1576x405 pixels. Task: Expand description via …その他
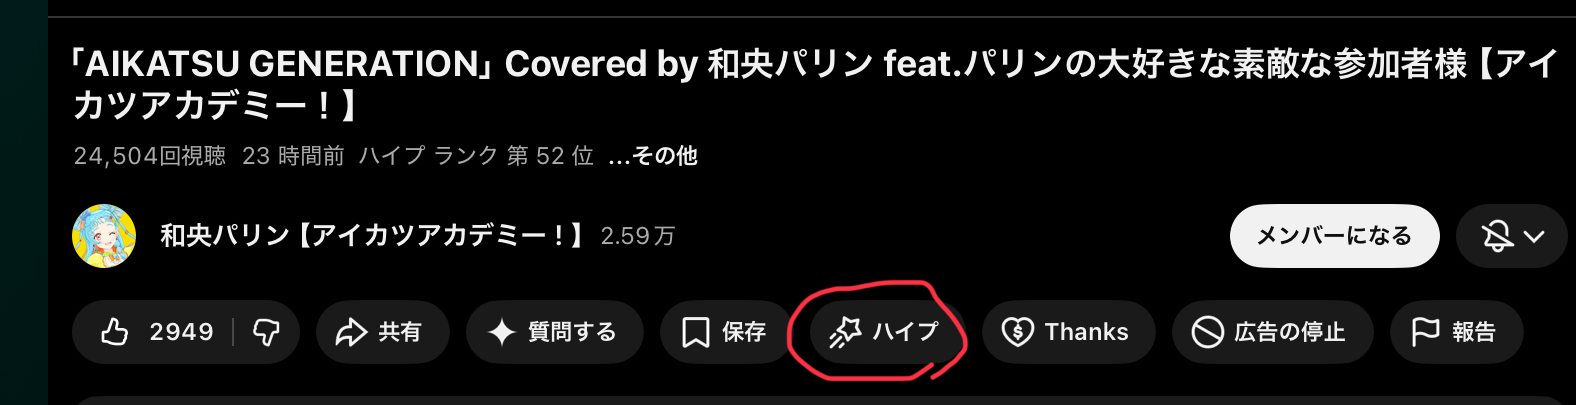coord(653,156)
